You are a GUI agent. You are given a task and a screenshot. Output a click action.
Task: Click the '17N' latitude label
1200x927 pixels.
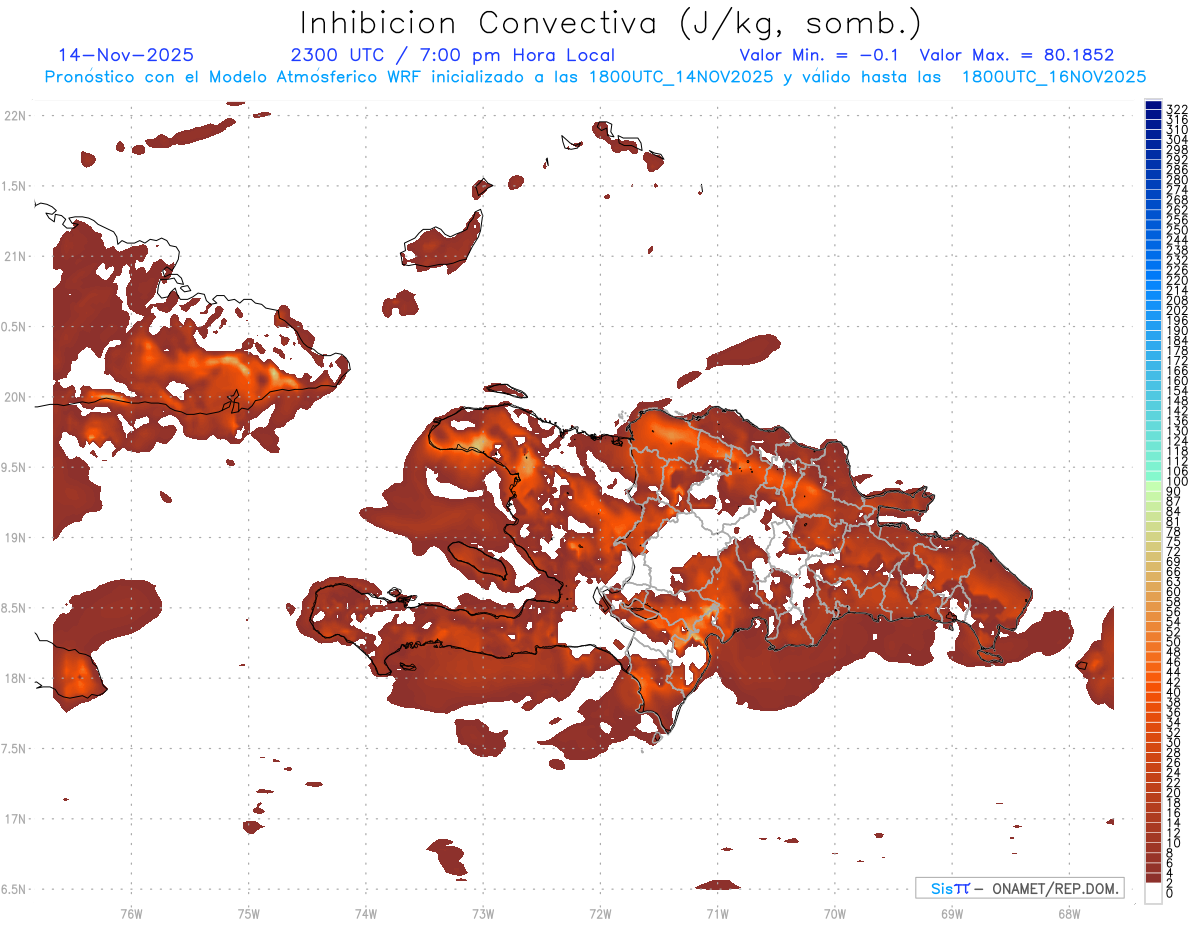point(15,819)
